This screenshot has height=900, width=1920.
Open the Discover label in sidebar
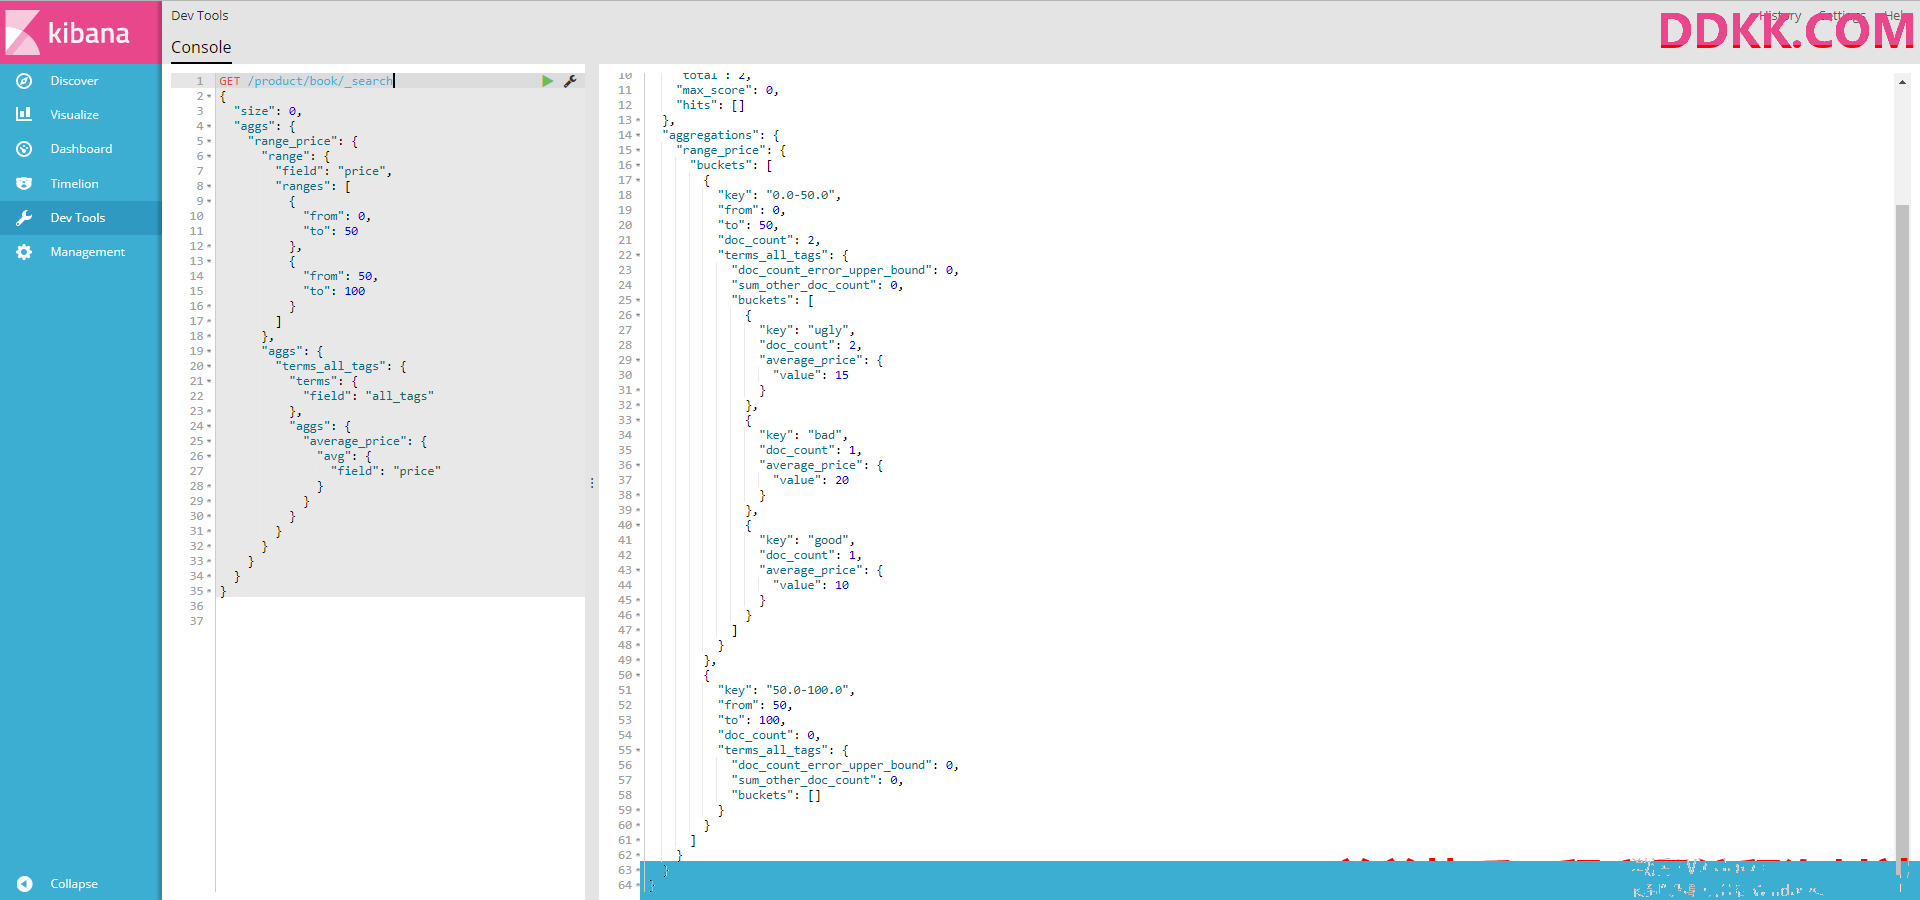point(74,81)
